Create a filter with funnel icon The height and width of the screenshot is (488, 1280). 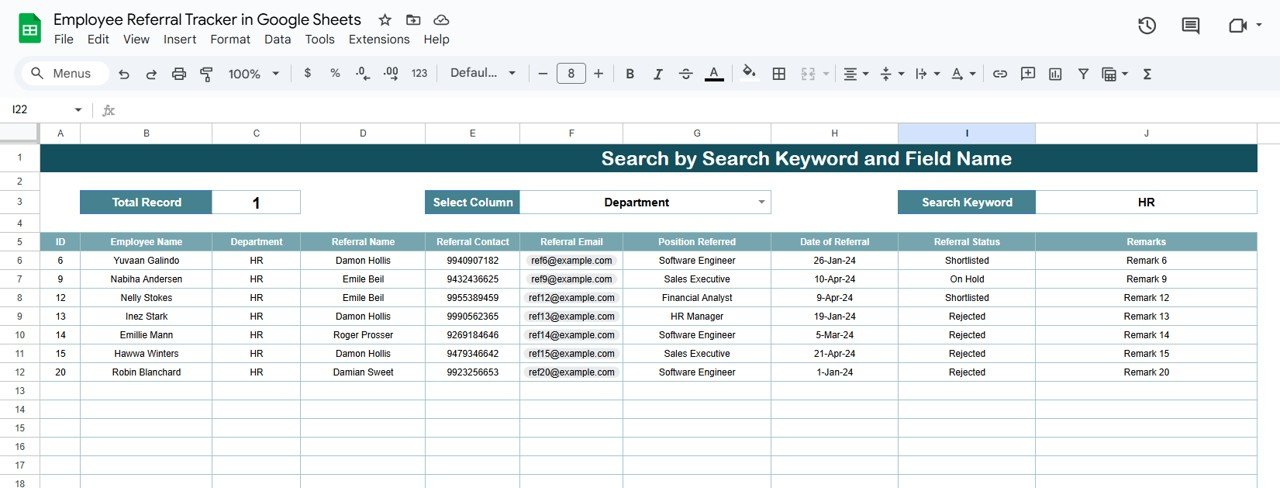coord(1083,74)
